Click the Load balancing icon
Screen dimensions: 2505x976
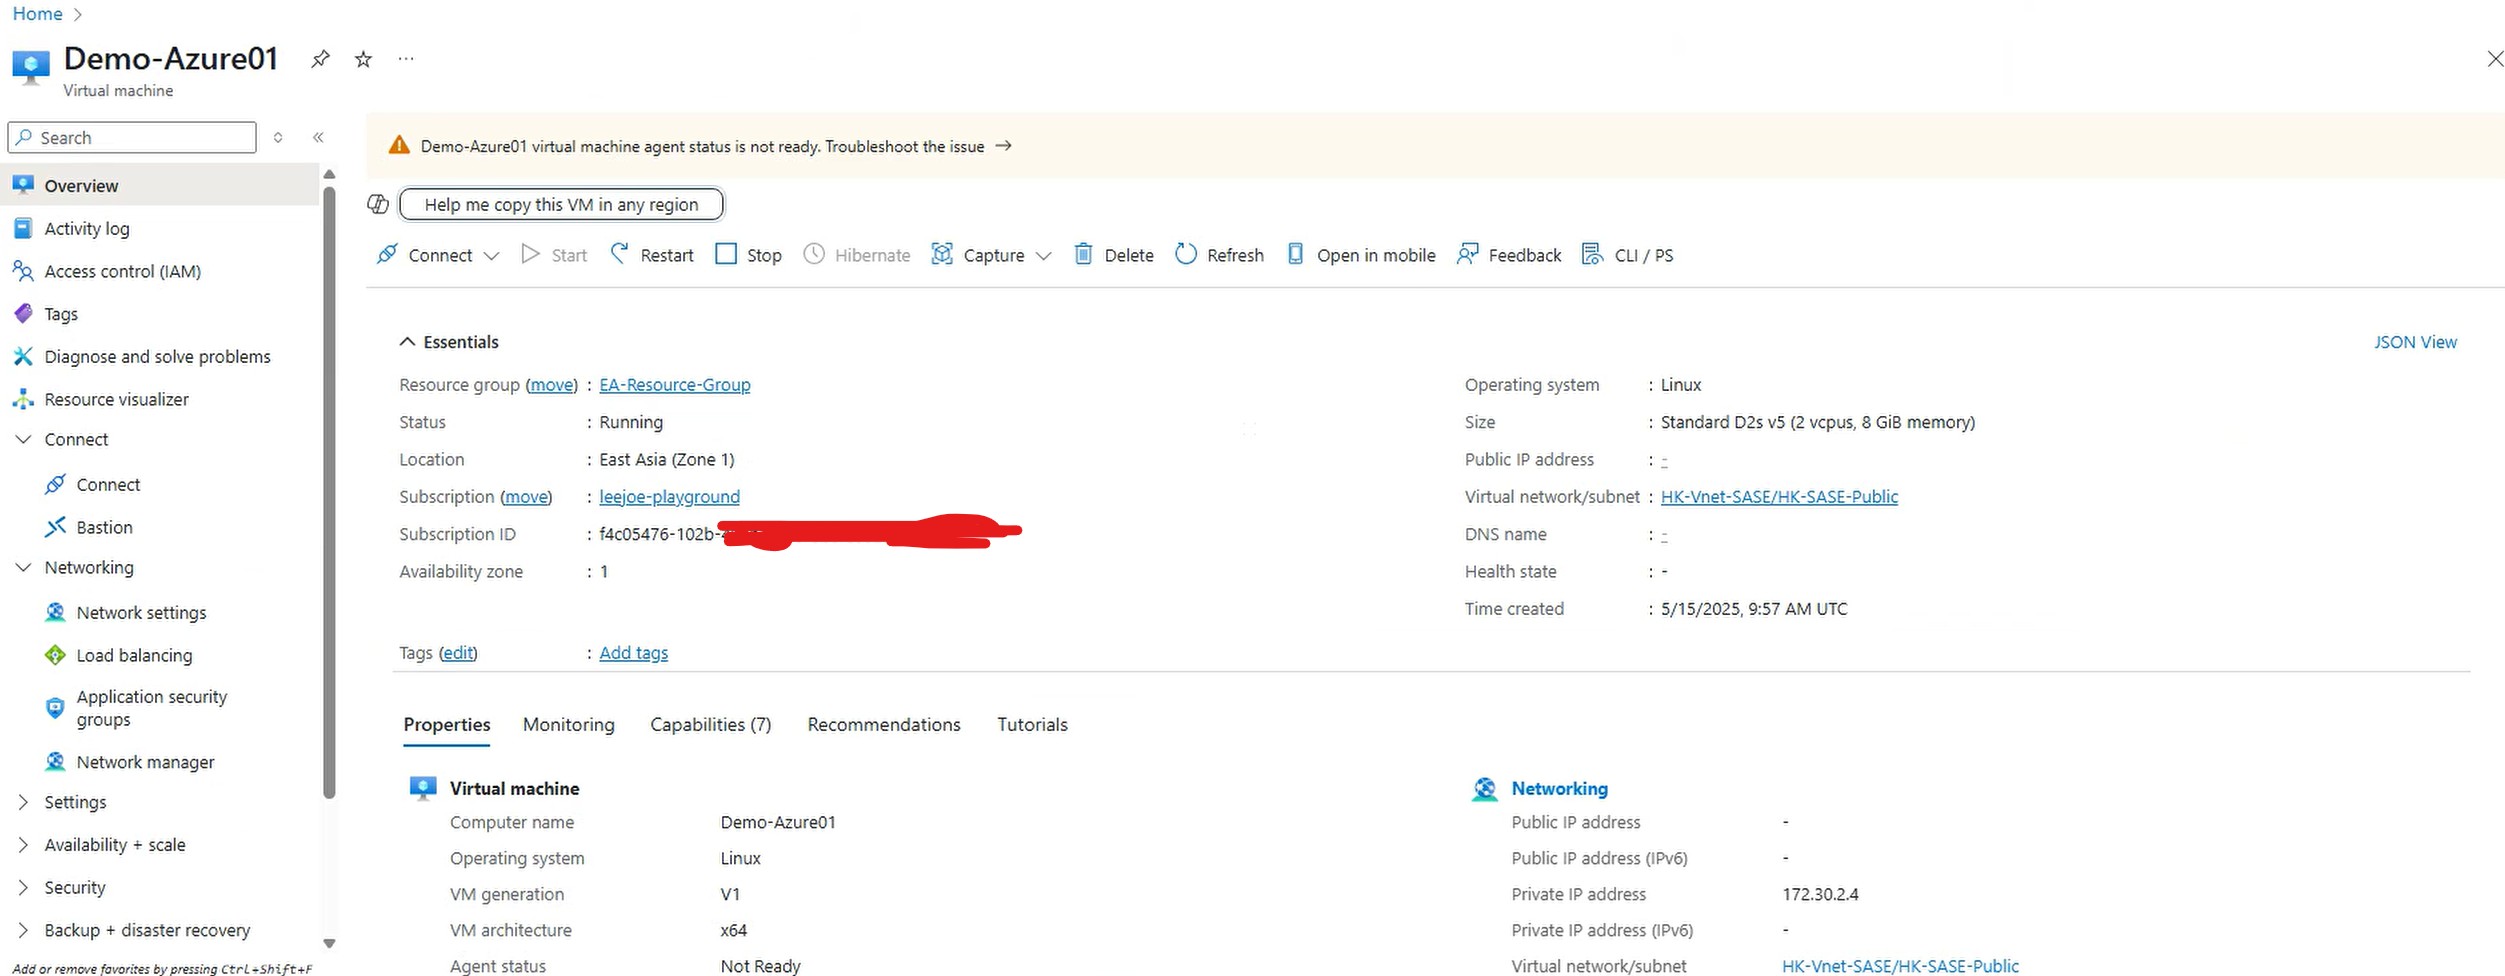tap(56, 655)
